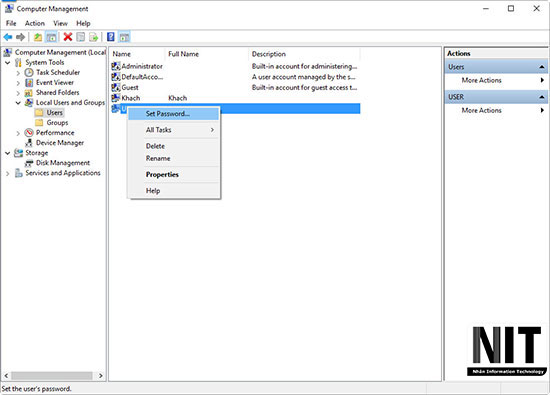Choose Help from the context menu
The width and height of the screenshot is (550, 395).
coord(174,190)
